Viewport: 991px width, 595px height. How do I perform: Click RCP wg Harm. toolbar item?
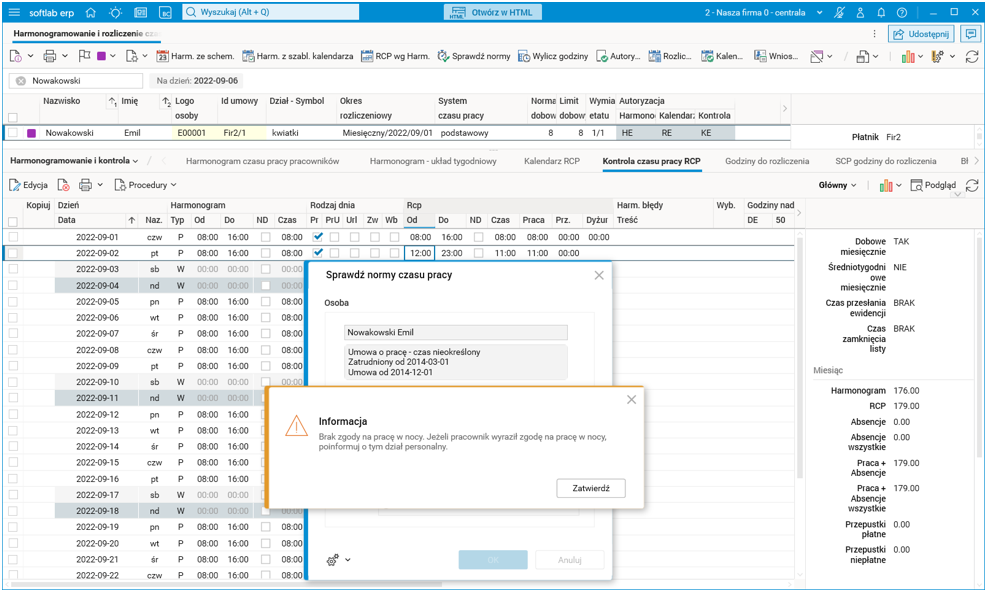point(395,56)
